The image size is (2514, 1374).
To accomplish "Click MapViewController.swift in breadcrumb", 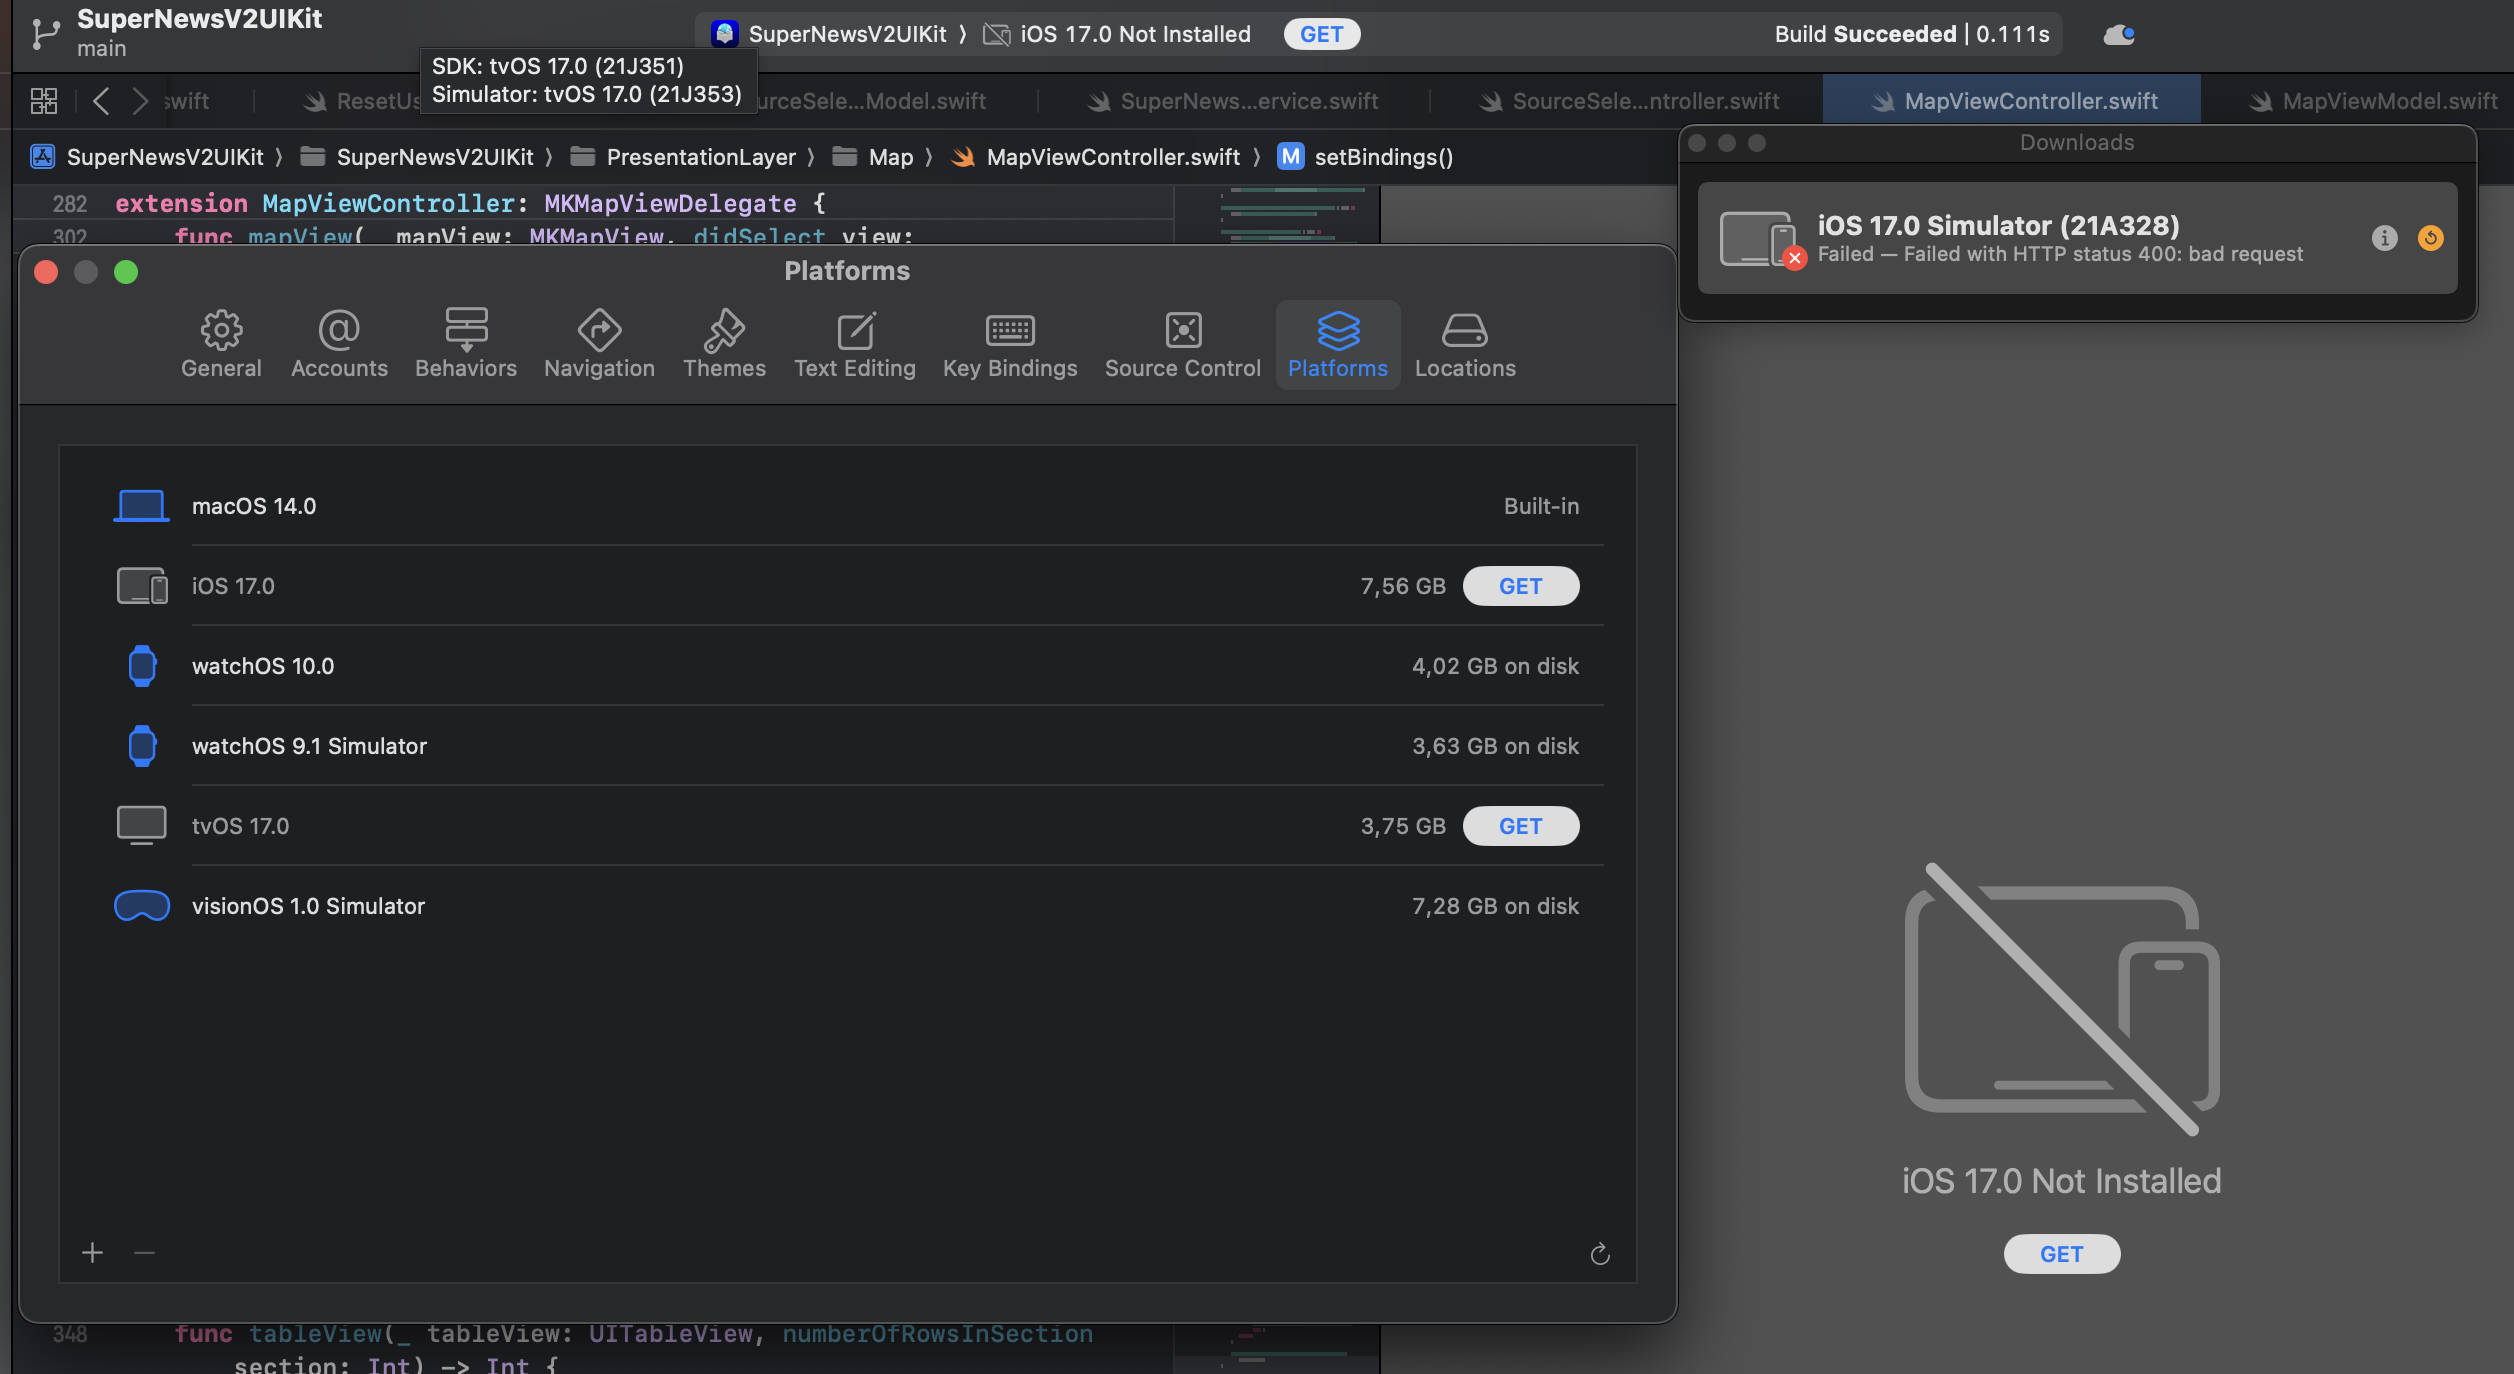I will [1096, 157].
